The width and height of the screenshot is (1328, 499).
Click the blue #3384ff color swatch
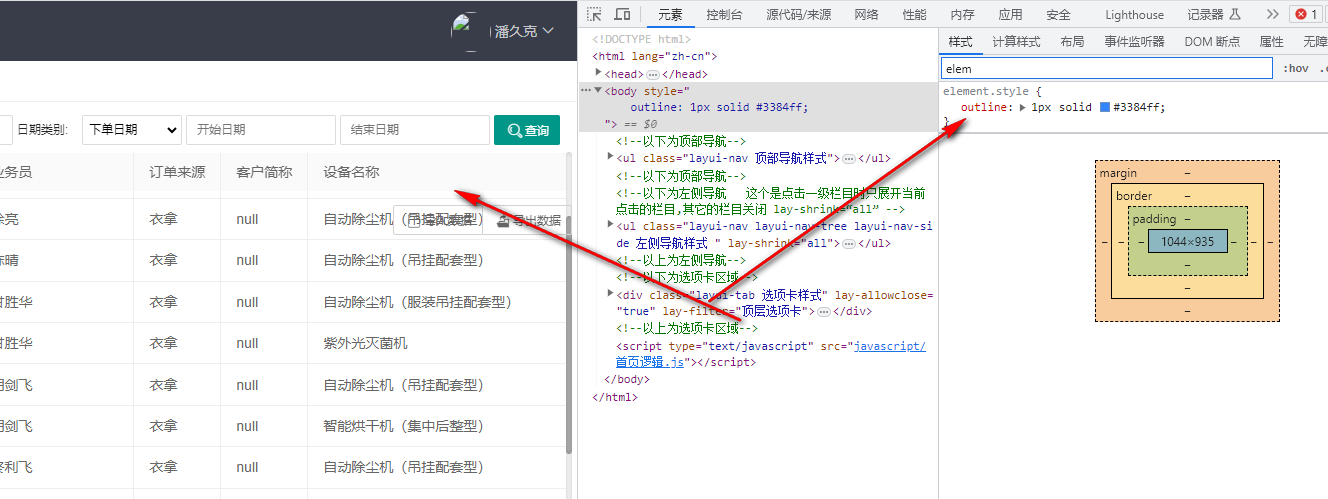point(1104,107)
